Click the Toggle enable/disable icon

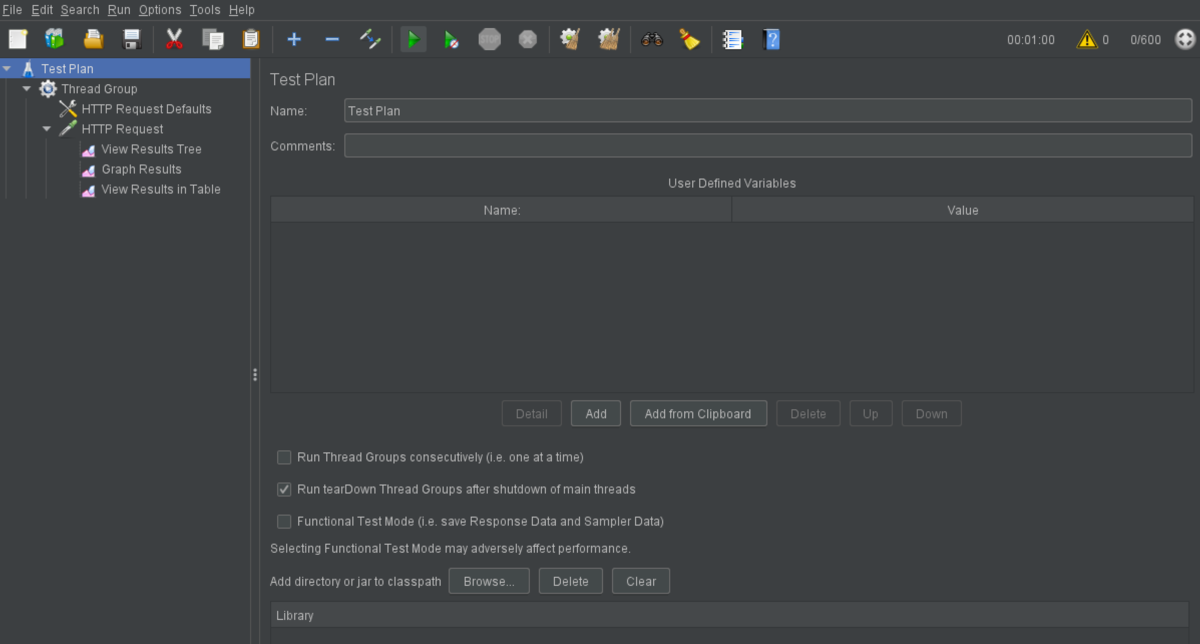371,39
